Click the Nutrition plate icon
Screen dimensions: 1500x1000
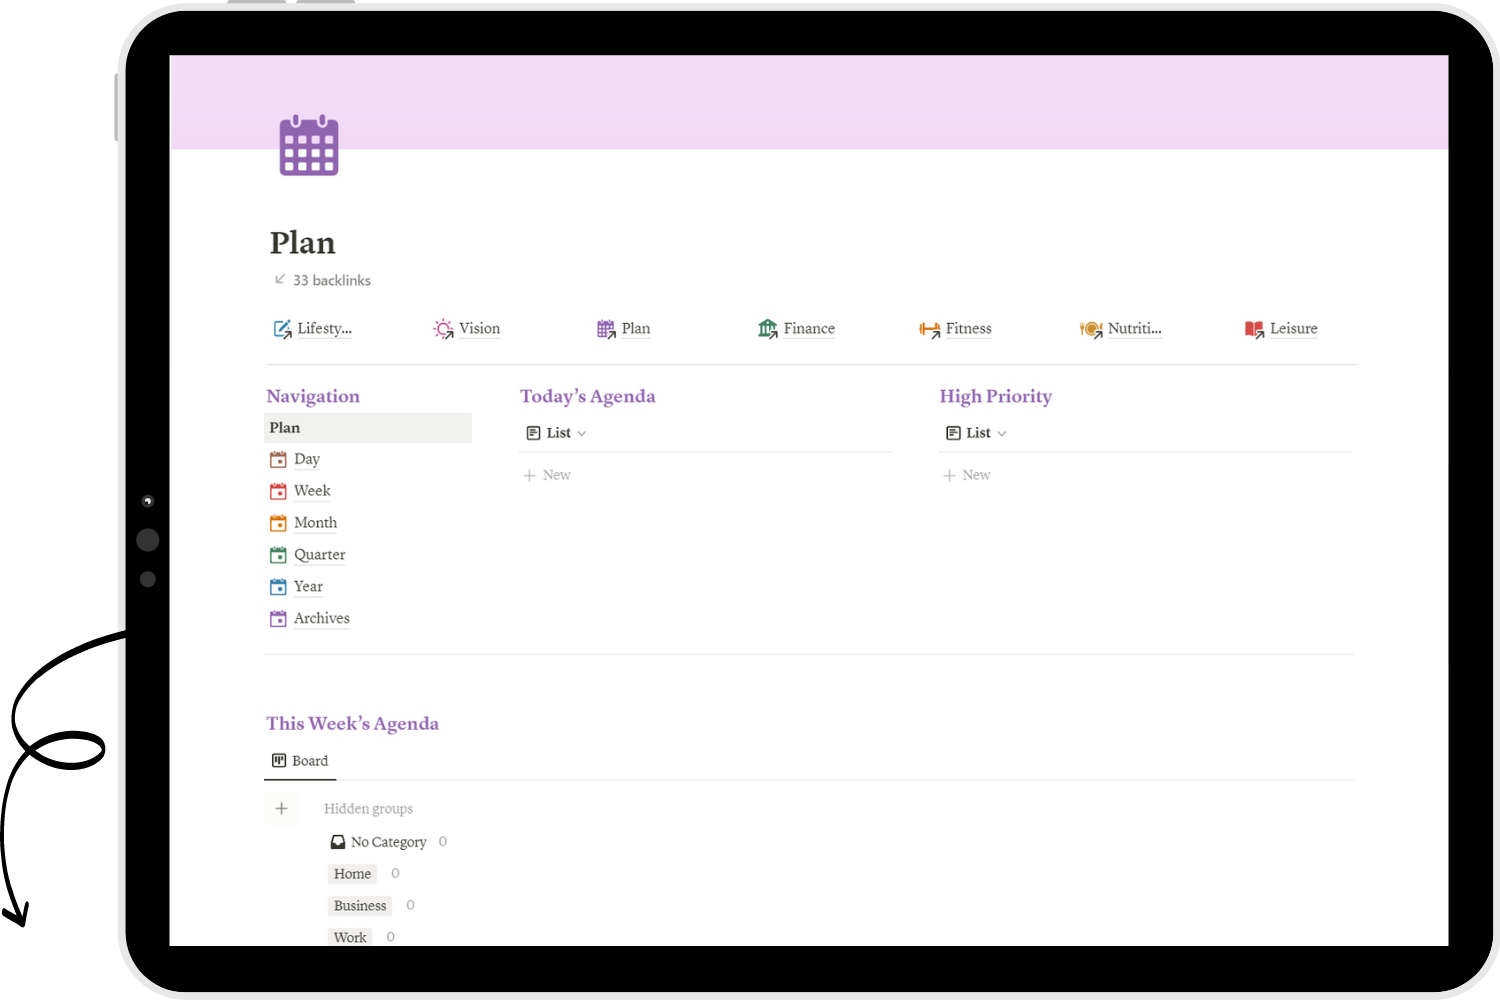pos(1091,329)
